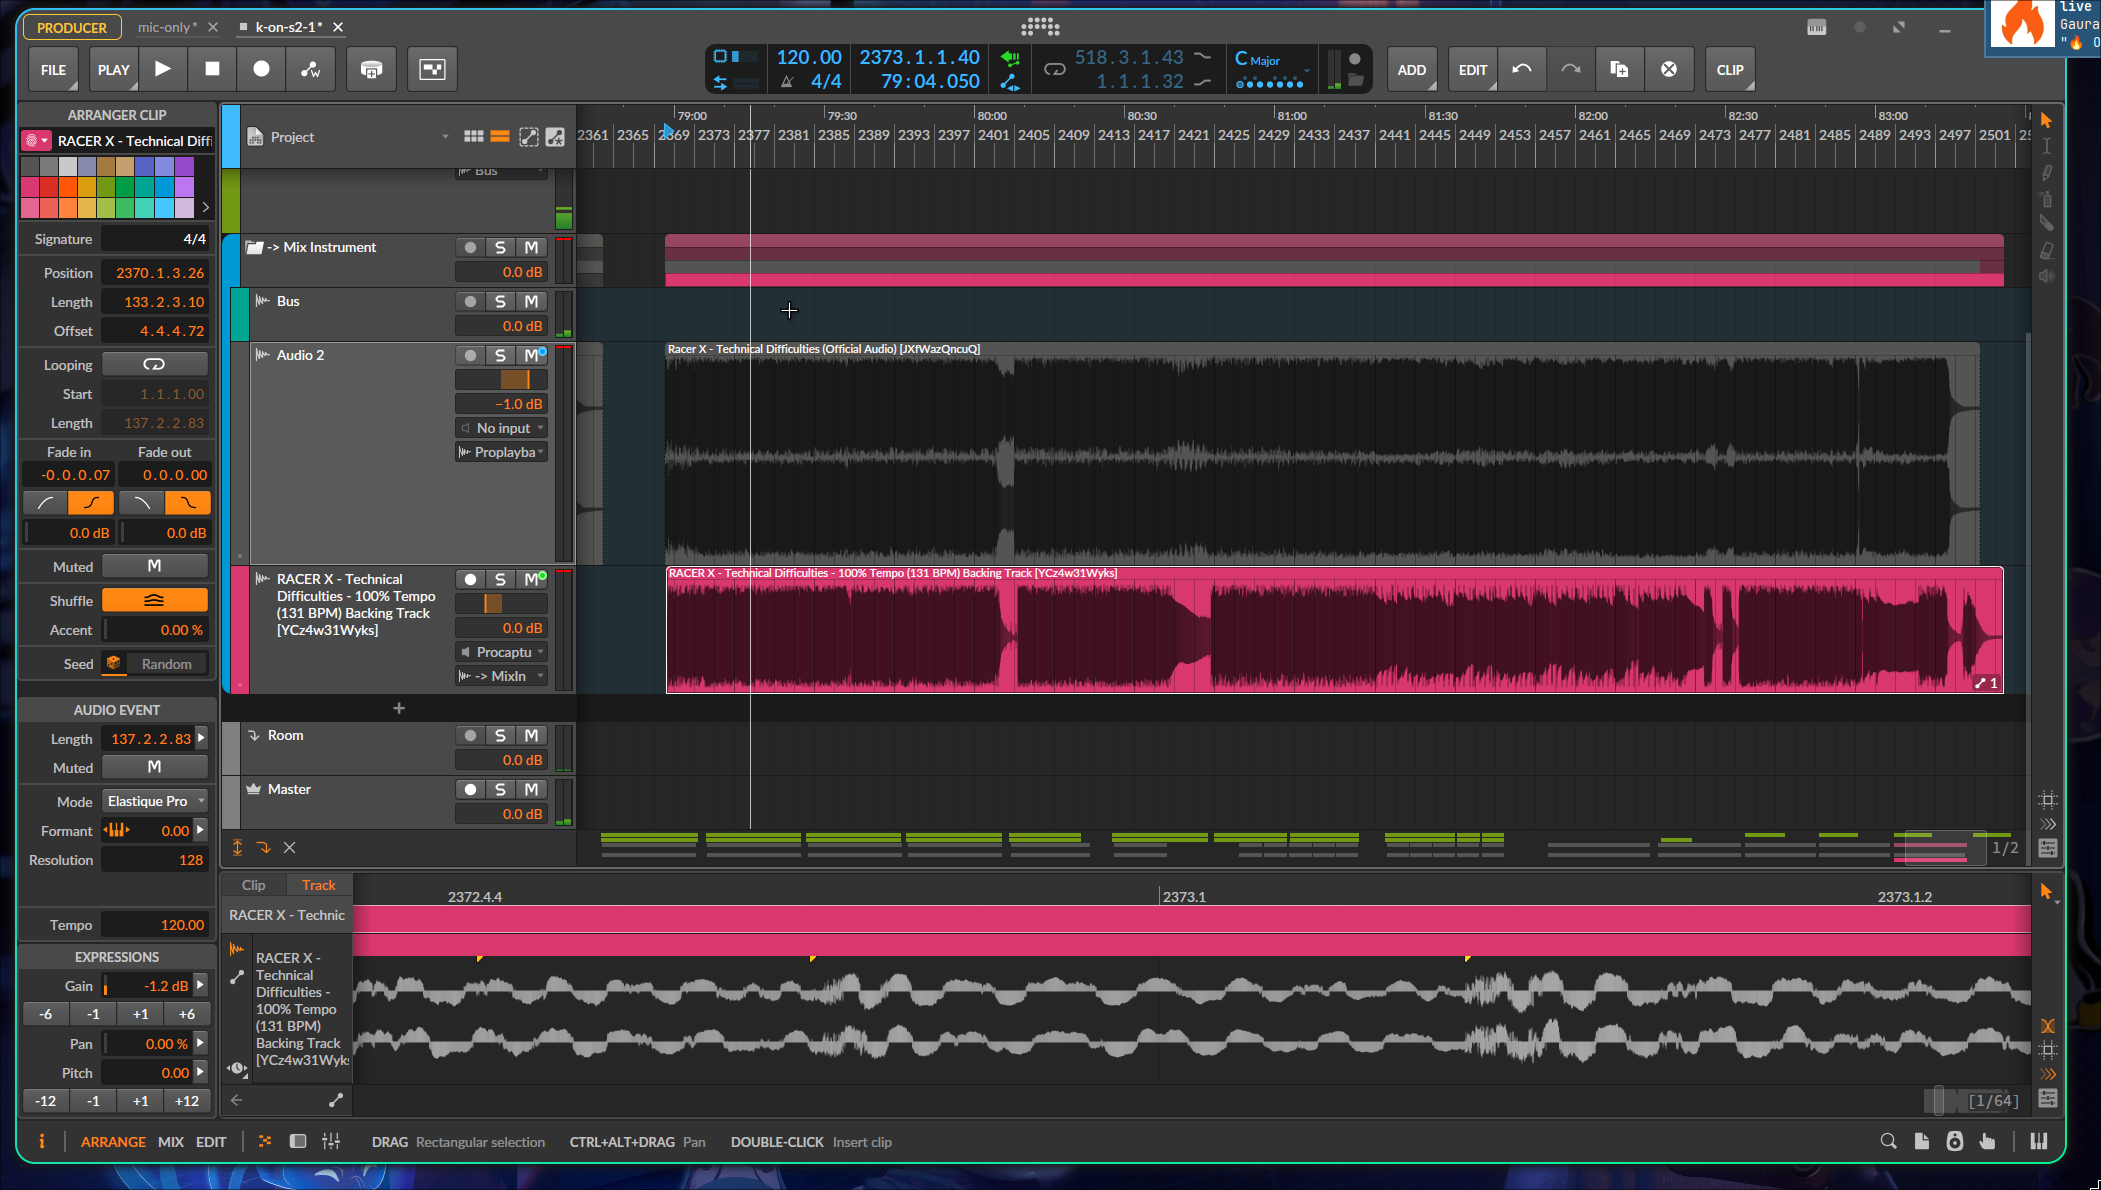Click the duplicate icon in edit toolbar
The height and width of the screenshot is (1190, 2101).
pyautogui.click(x=1619, y=69)
